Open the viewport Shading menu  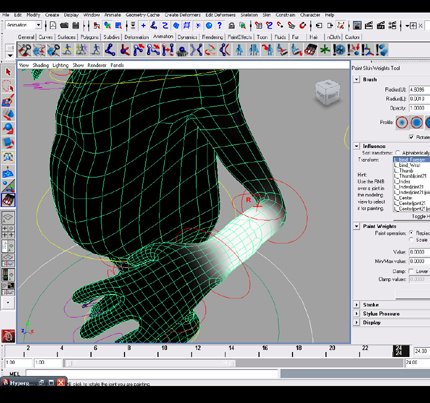[x=41, y=65]
